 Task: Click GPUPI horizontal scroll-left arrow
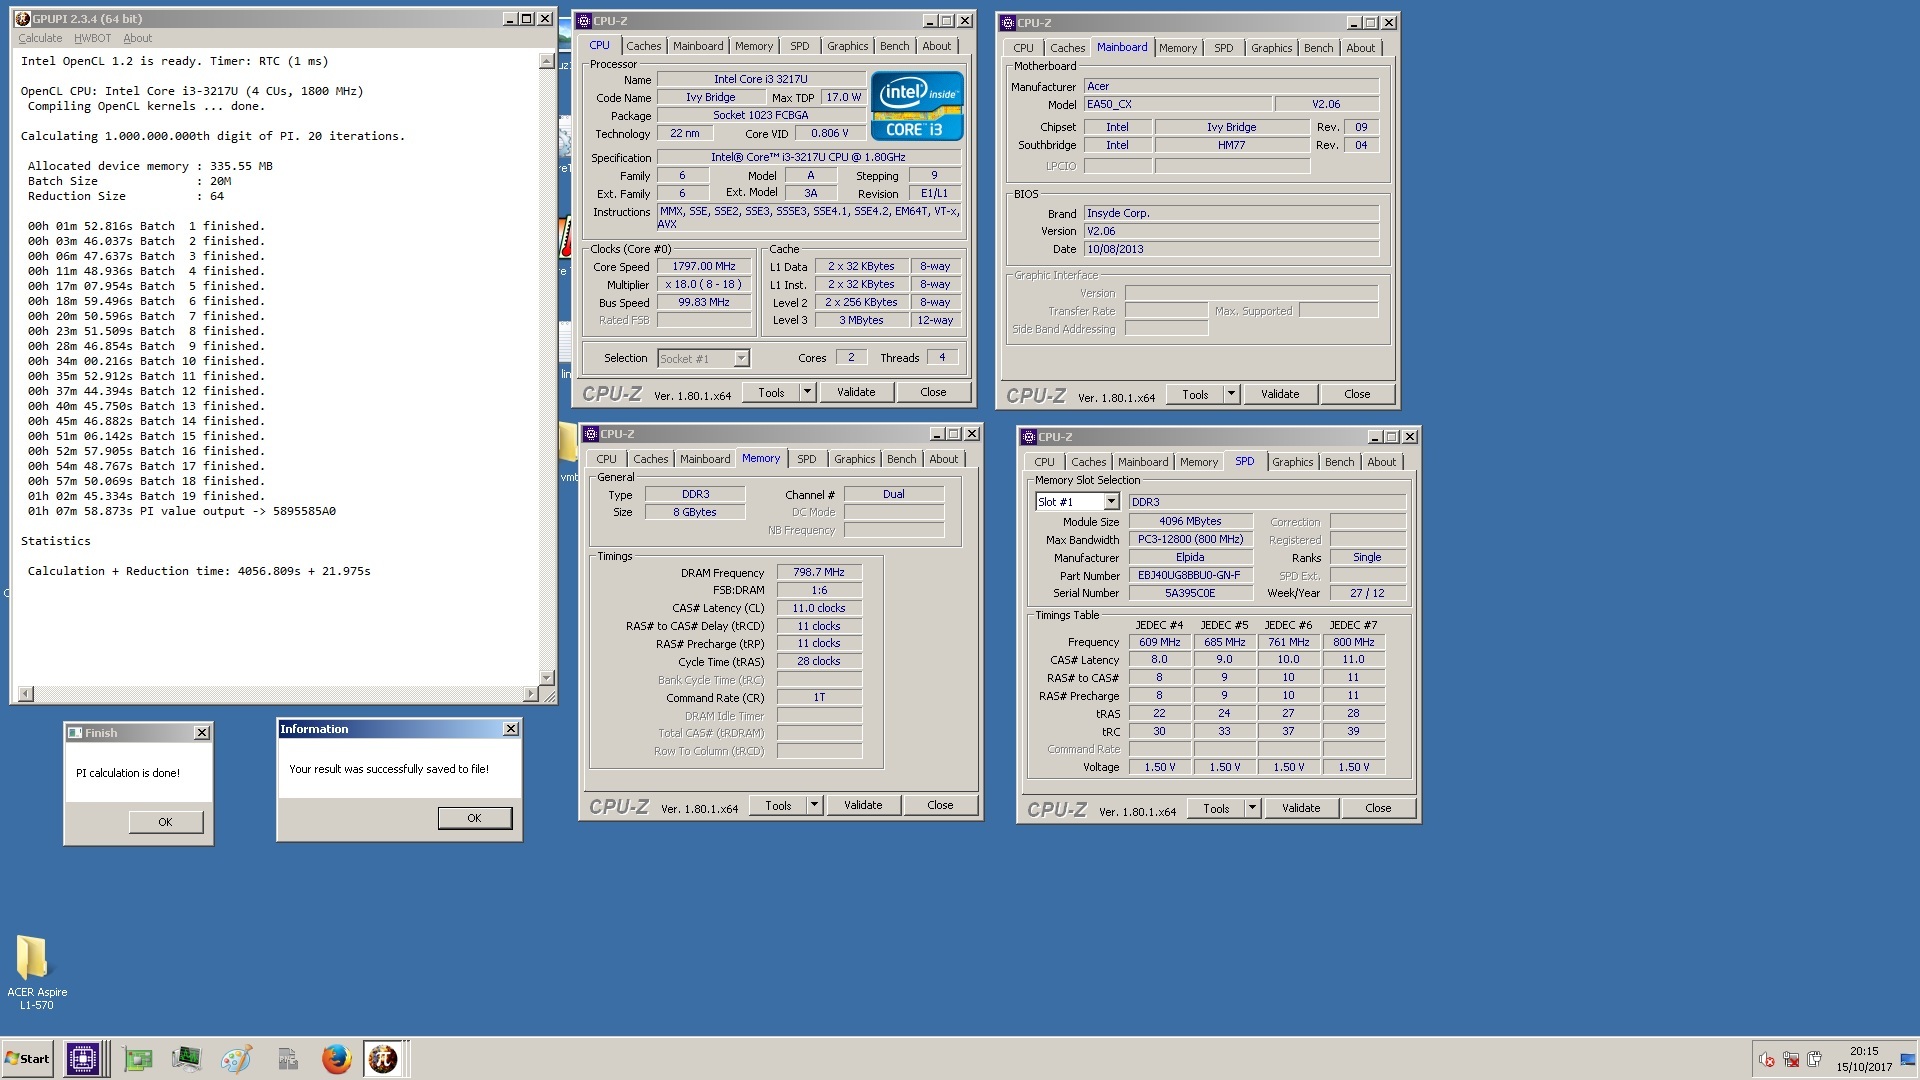click(x=26, y=694)
